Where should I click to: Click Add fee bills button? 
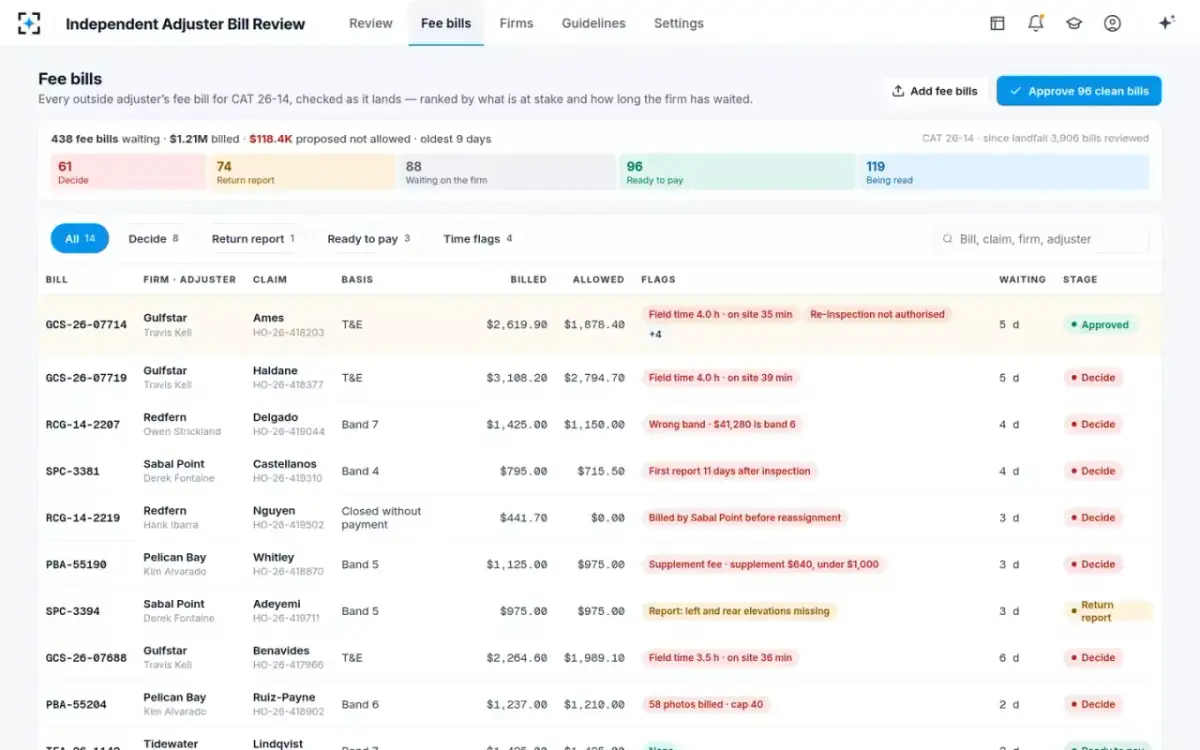point(935,91)
